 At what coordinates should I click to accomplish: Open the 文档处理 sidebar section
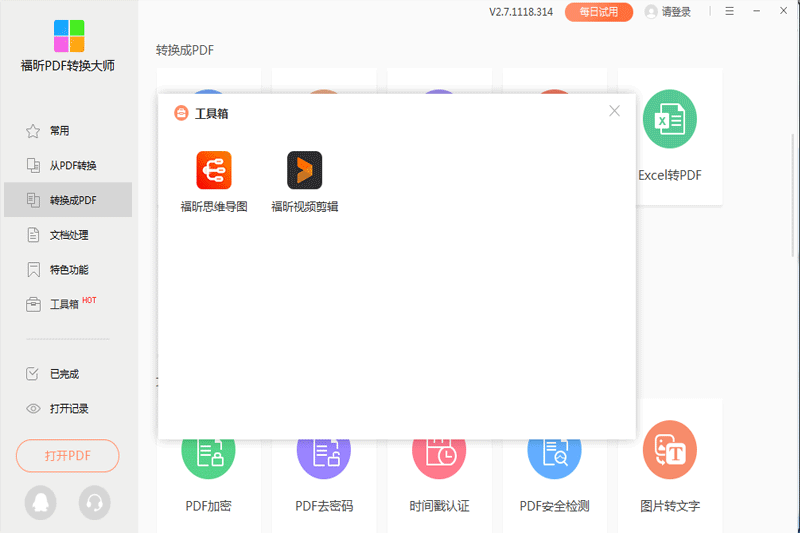coord(68,235)
